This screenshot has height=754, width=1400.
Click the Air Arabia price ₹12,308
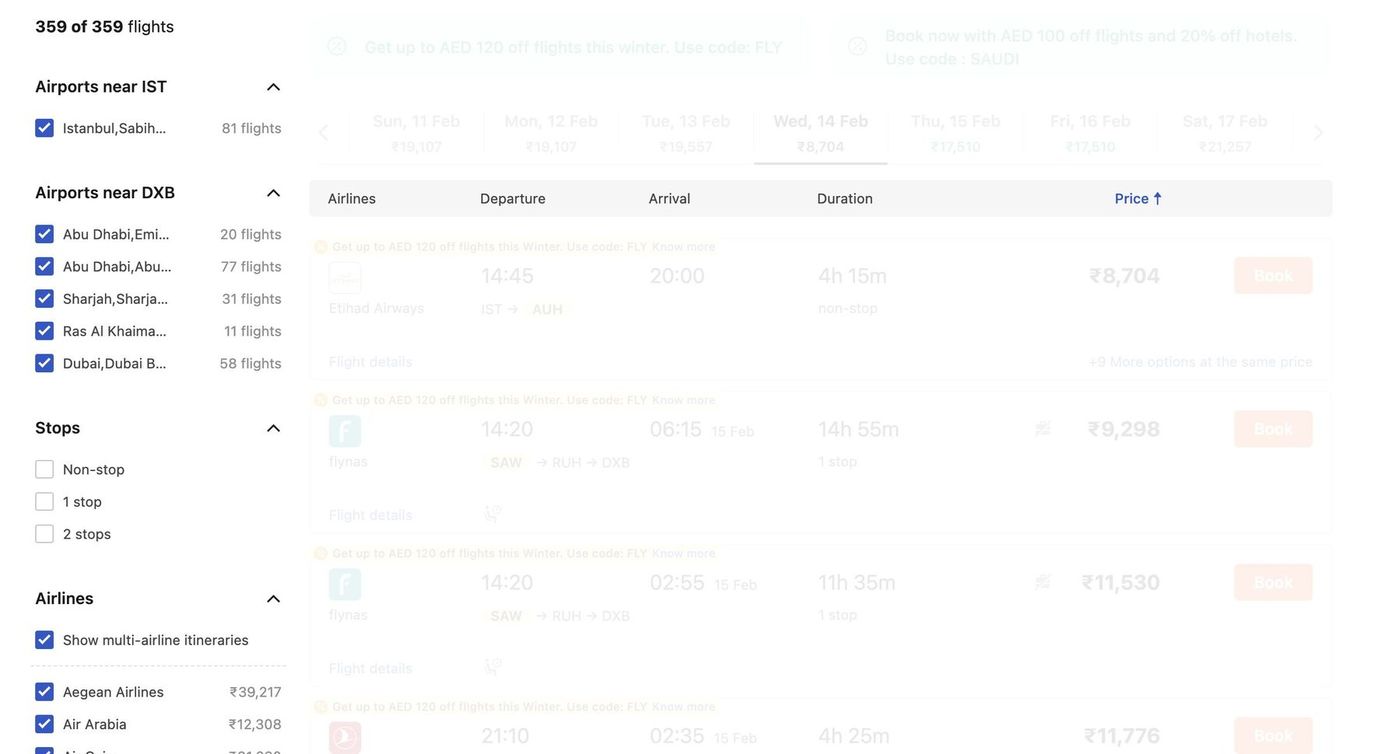tap(255, 724)
